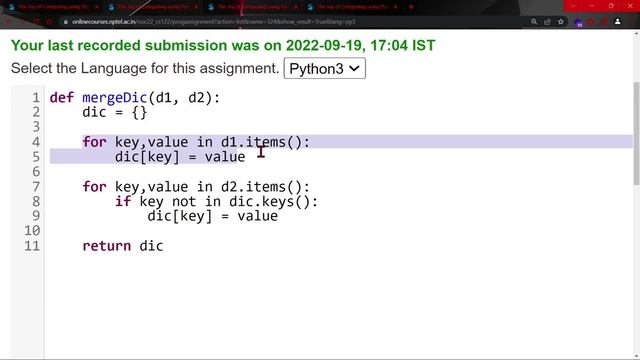Open a new browser tab with plus button
Screen dimensions: 640x360
click(411, 7)
